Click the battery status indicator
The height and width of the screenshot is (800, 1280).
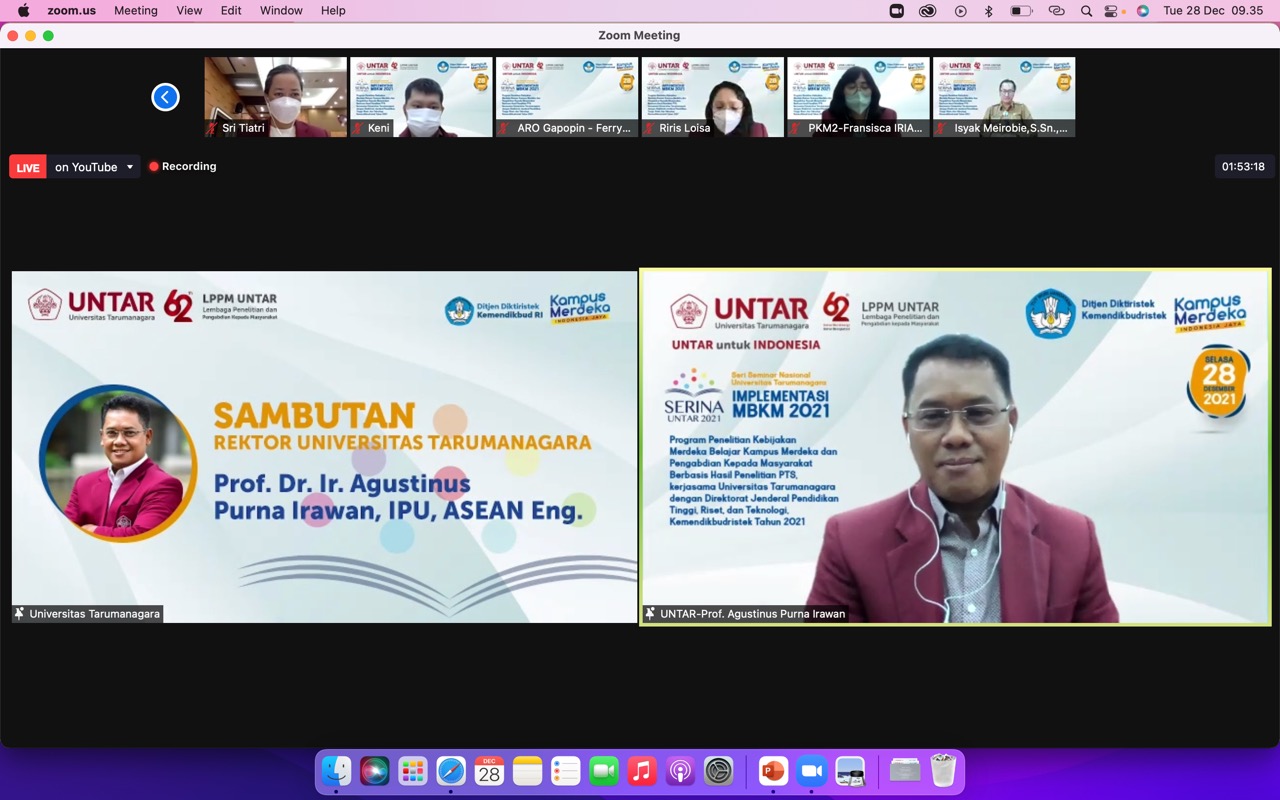[1022, 10]
